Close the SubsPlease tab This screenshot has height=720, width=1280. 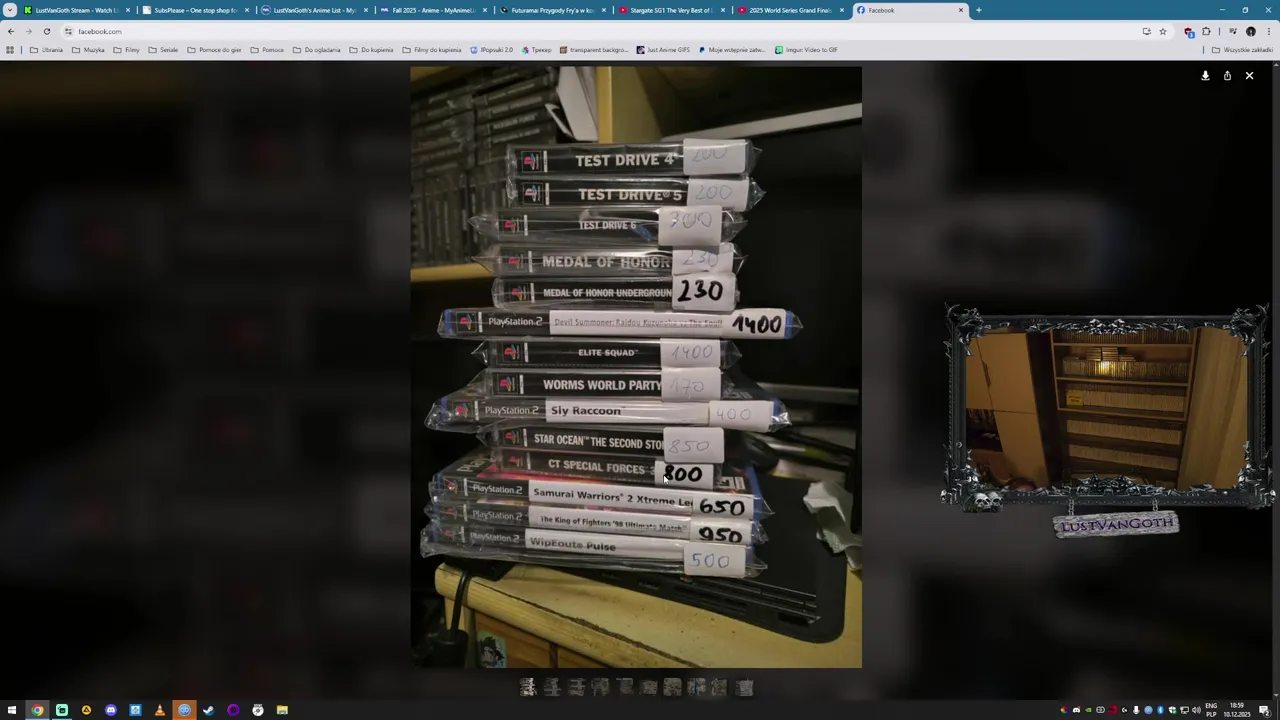tap(247, 10)
